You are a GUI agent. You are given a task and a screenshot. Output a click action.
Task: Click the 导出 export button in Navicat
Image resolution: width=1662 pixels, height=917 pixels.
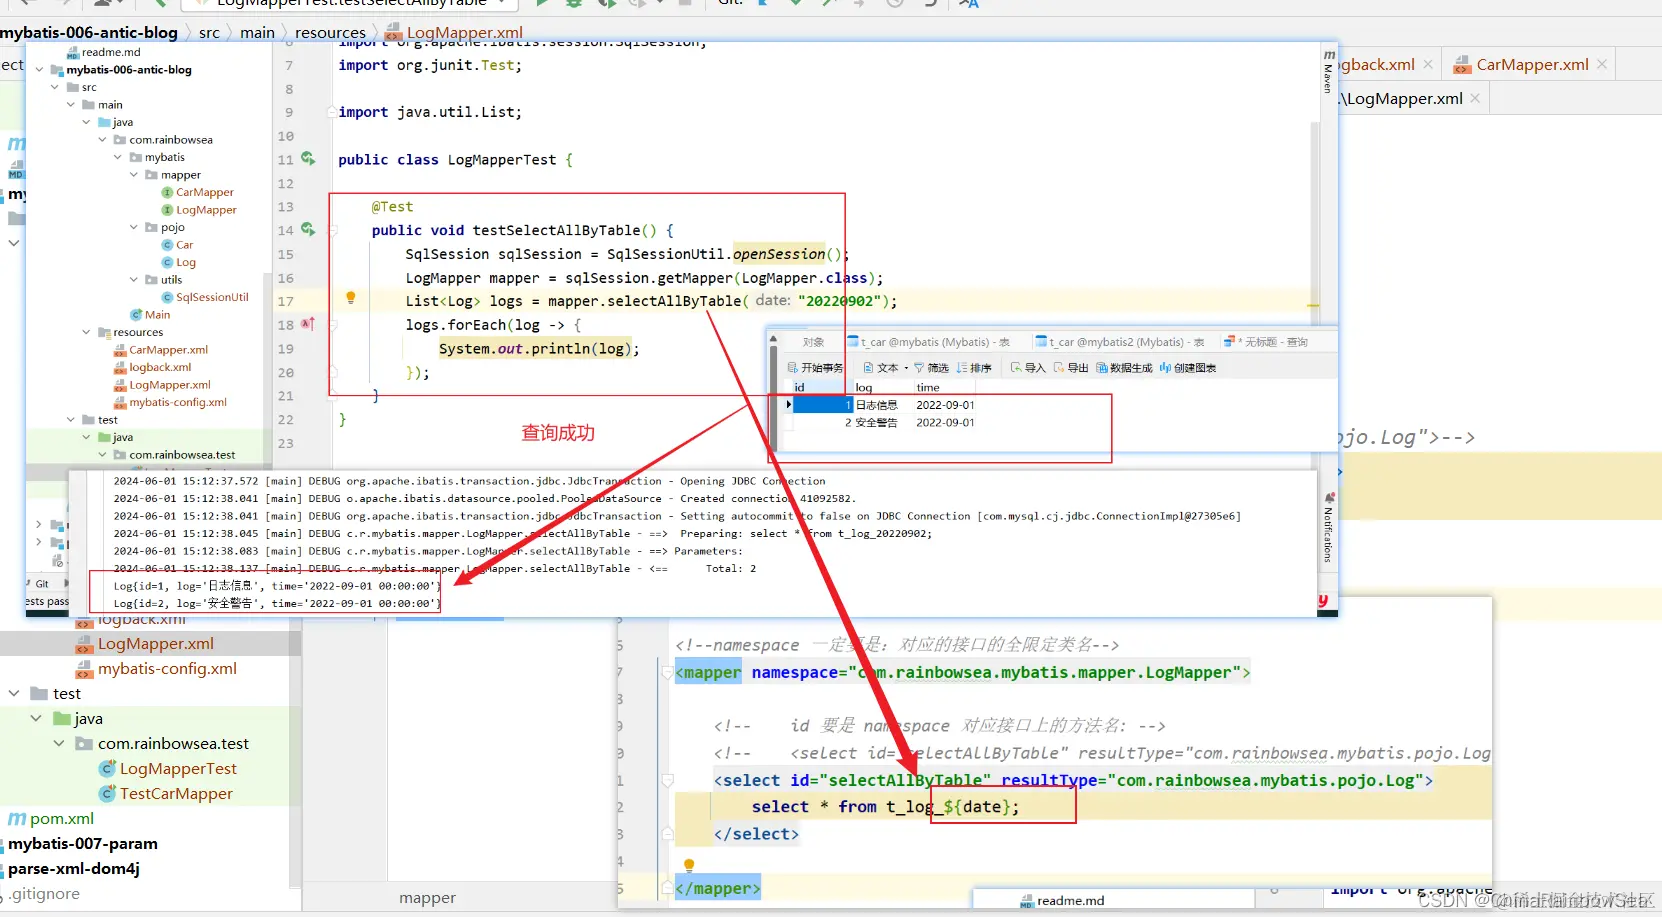[x=1071, y=368]
